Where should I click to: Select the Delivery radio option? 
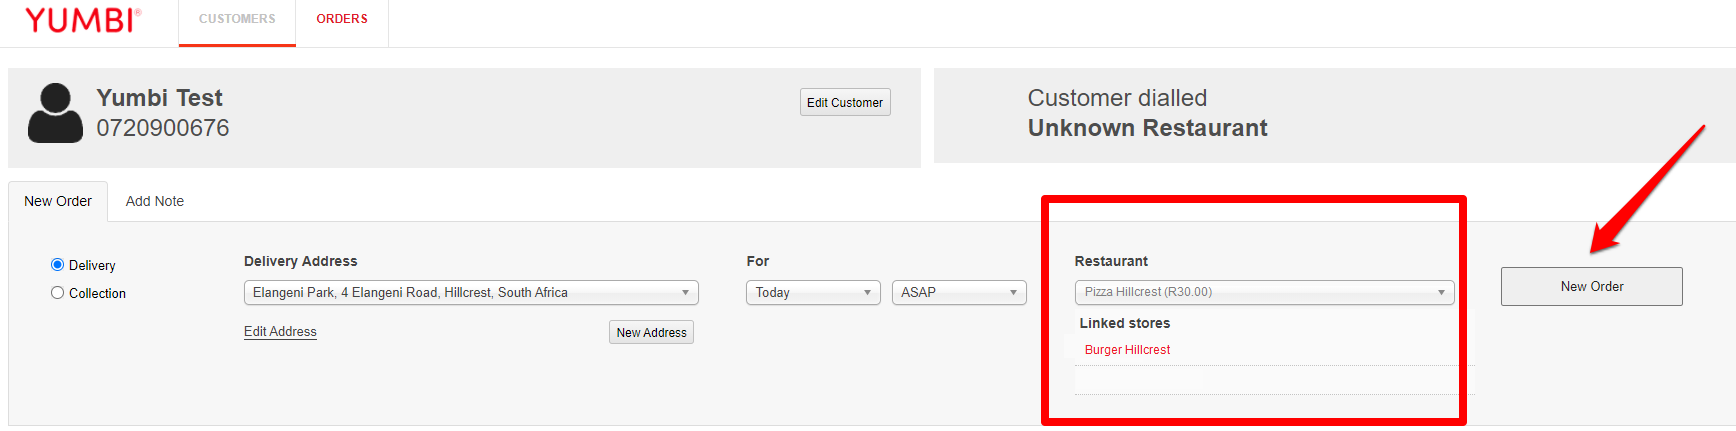click(57, 265)
